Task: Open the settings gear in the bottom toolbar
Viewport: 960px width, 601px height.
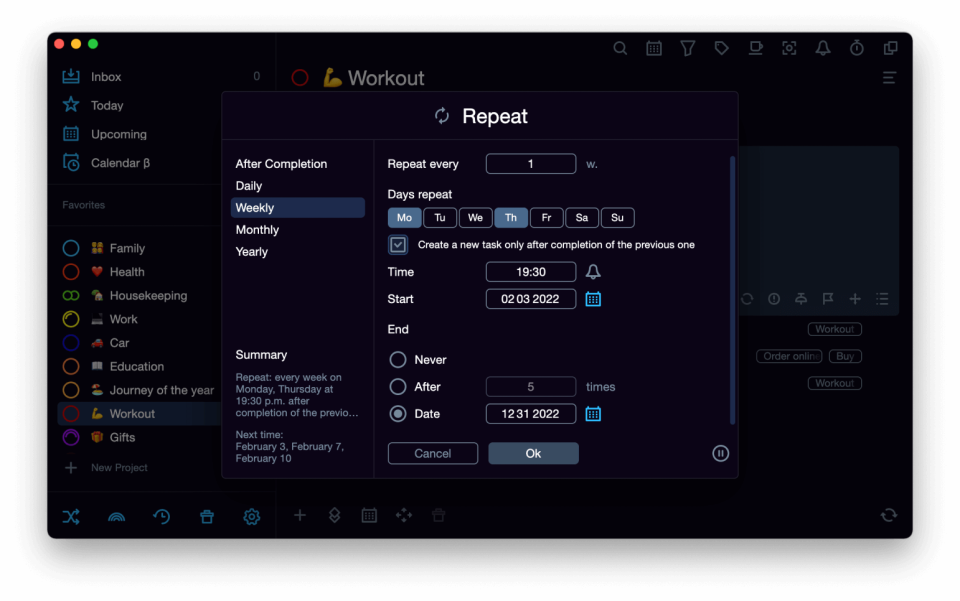Action: [251, 516]
